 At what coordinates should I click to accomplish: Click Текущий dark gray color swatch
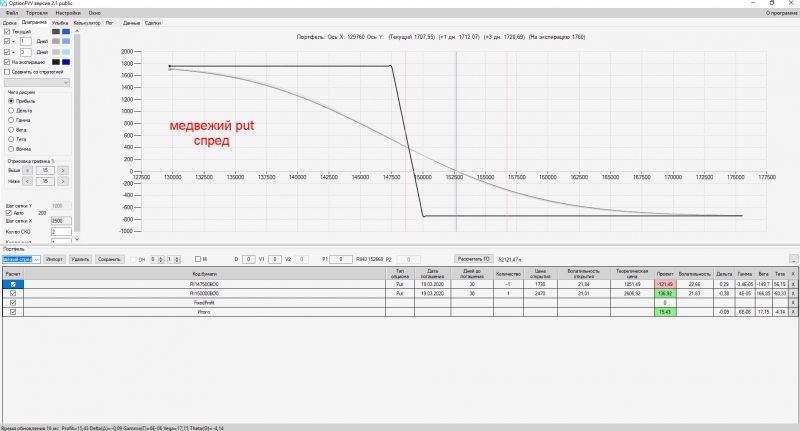56,32
